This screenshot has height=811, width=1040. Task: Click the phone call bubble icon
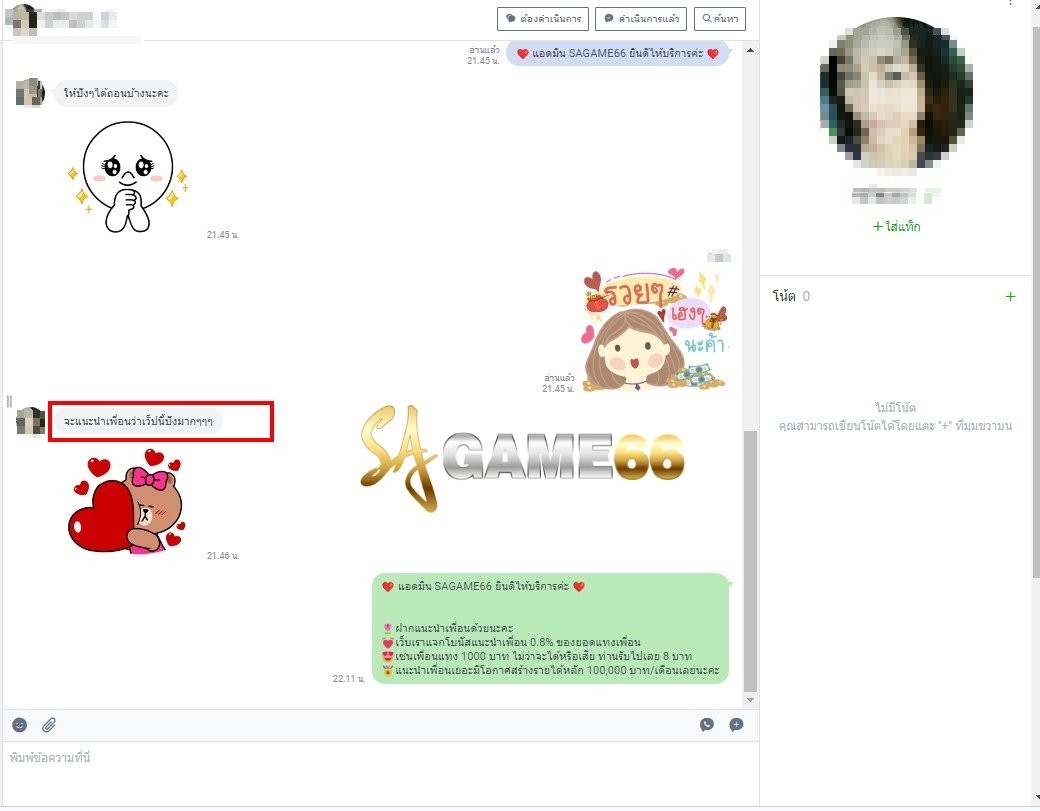pos(707,725)
